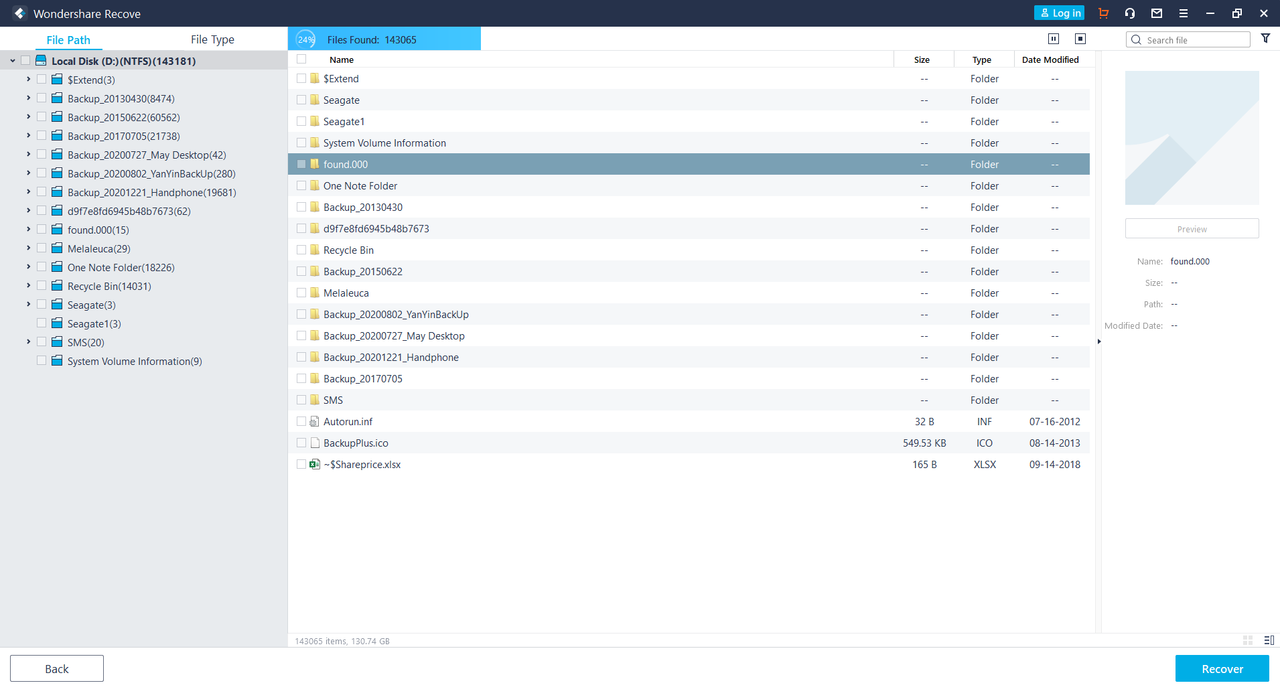Viewport: 1280px width, 689px height.
Task: Expand found.000(15) tree node
Action: tap(28, 229)
